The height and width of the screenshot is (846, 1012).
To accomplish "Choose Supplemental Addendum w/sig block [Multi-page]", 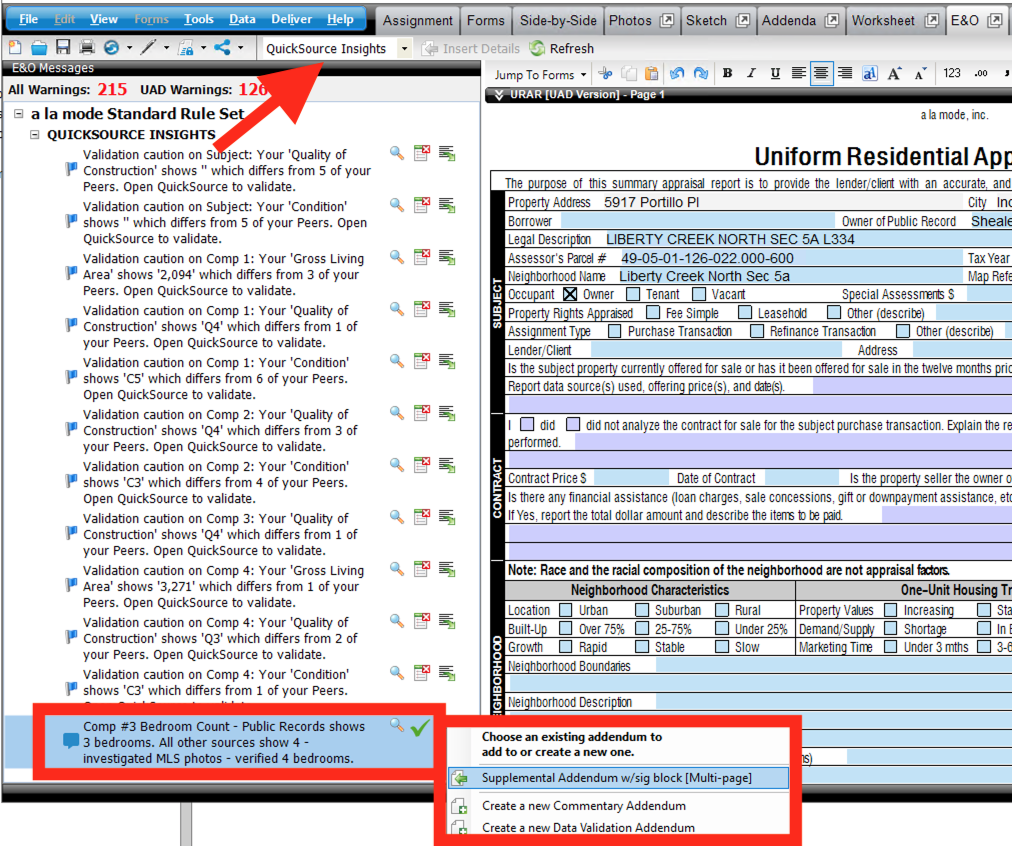I will point(619,778).
